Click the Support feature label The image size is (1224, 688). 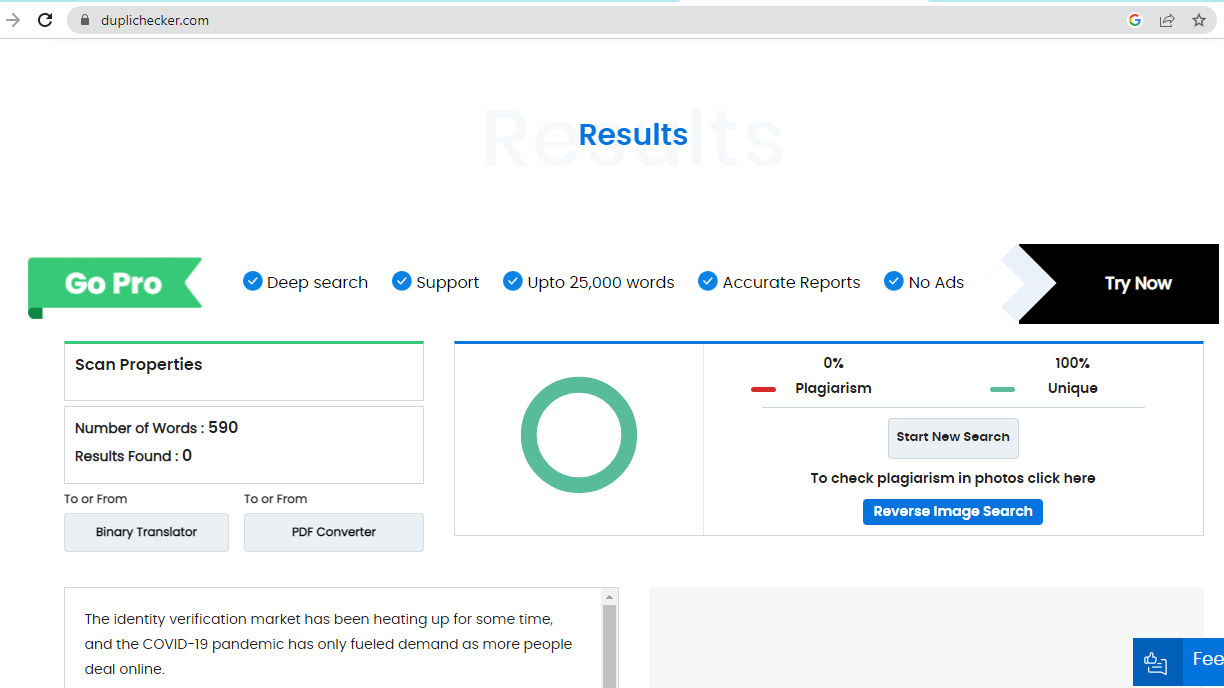[x=448, y=283]
